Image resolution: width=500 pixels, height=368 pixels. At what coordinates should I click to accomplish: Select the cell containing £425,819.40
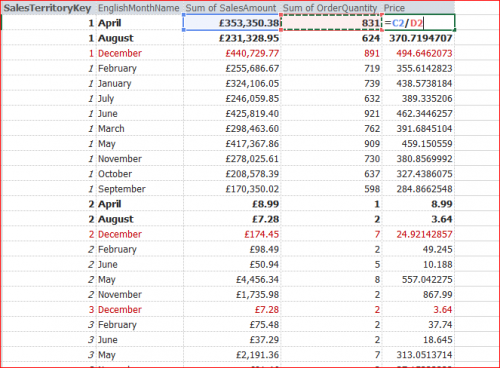click(232, 114)
